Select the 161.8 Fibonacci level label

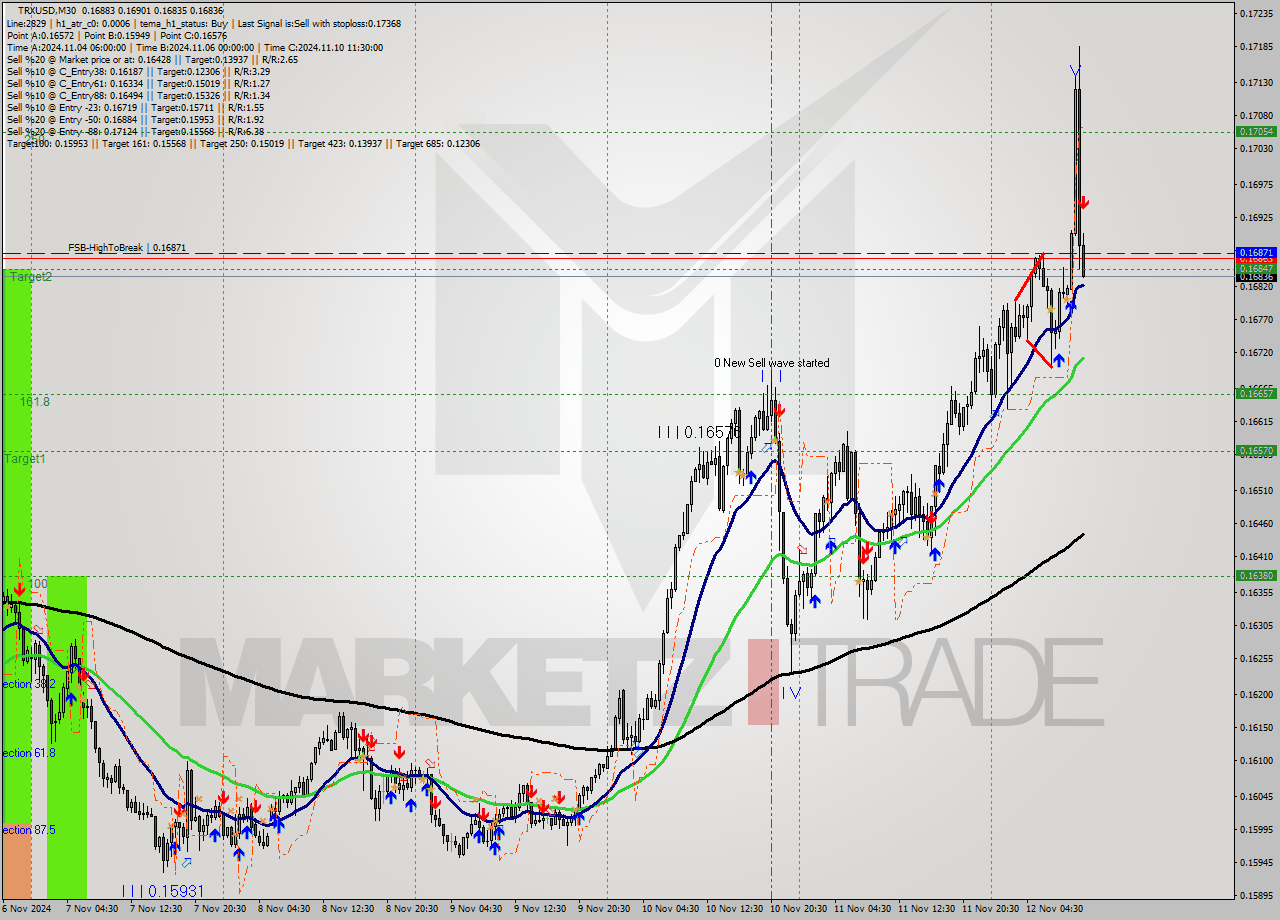point(35,401)
